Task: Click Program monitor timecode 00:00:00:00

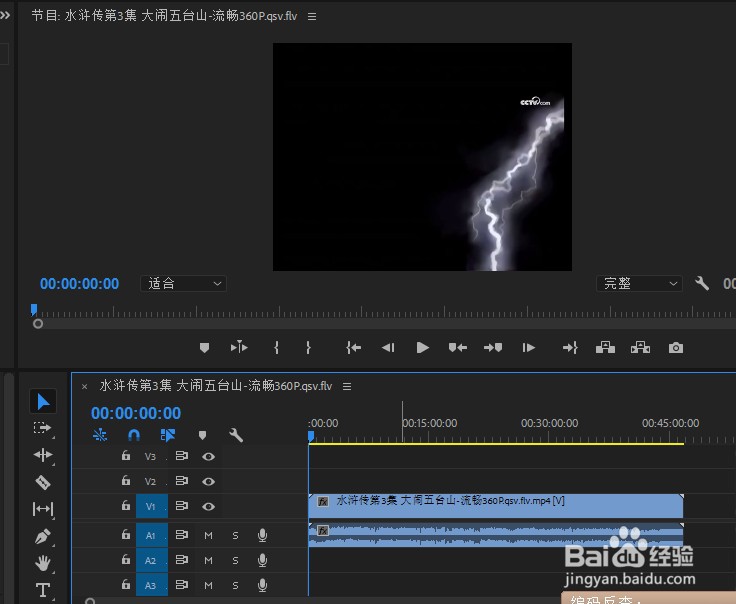Action: pyautogui.click(x=79, y=283)
